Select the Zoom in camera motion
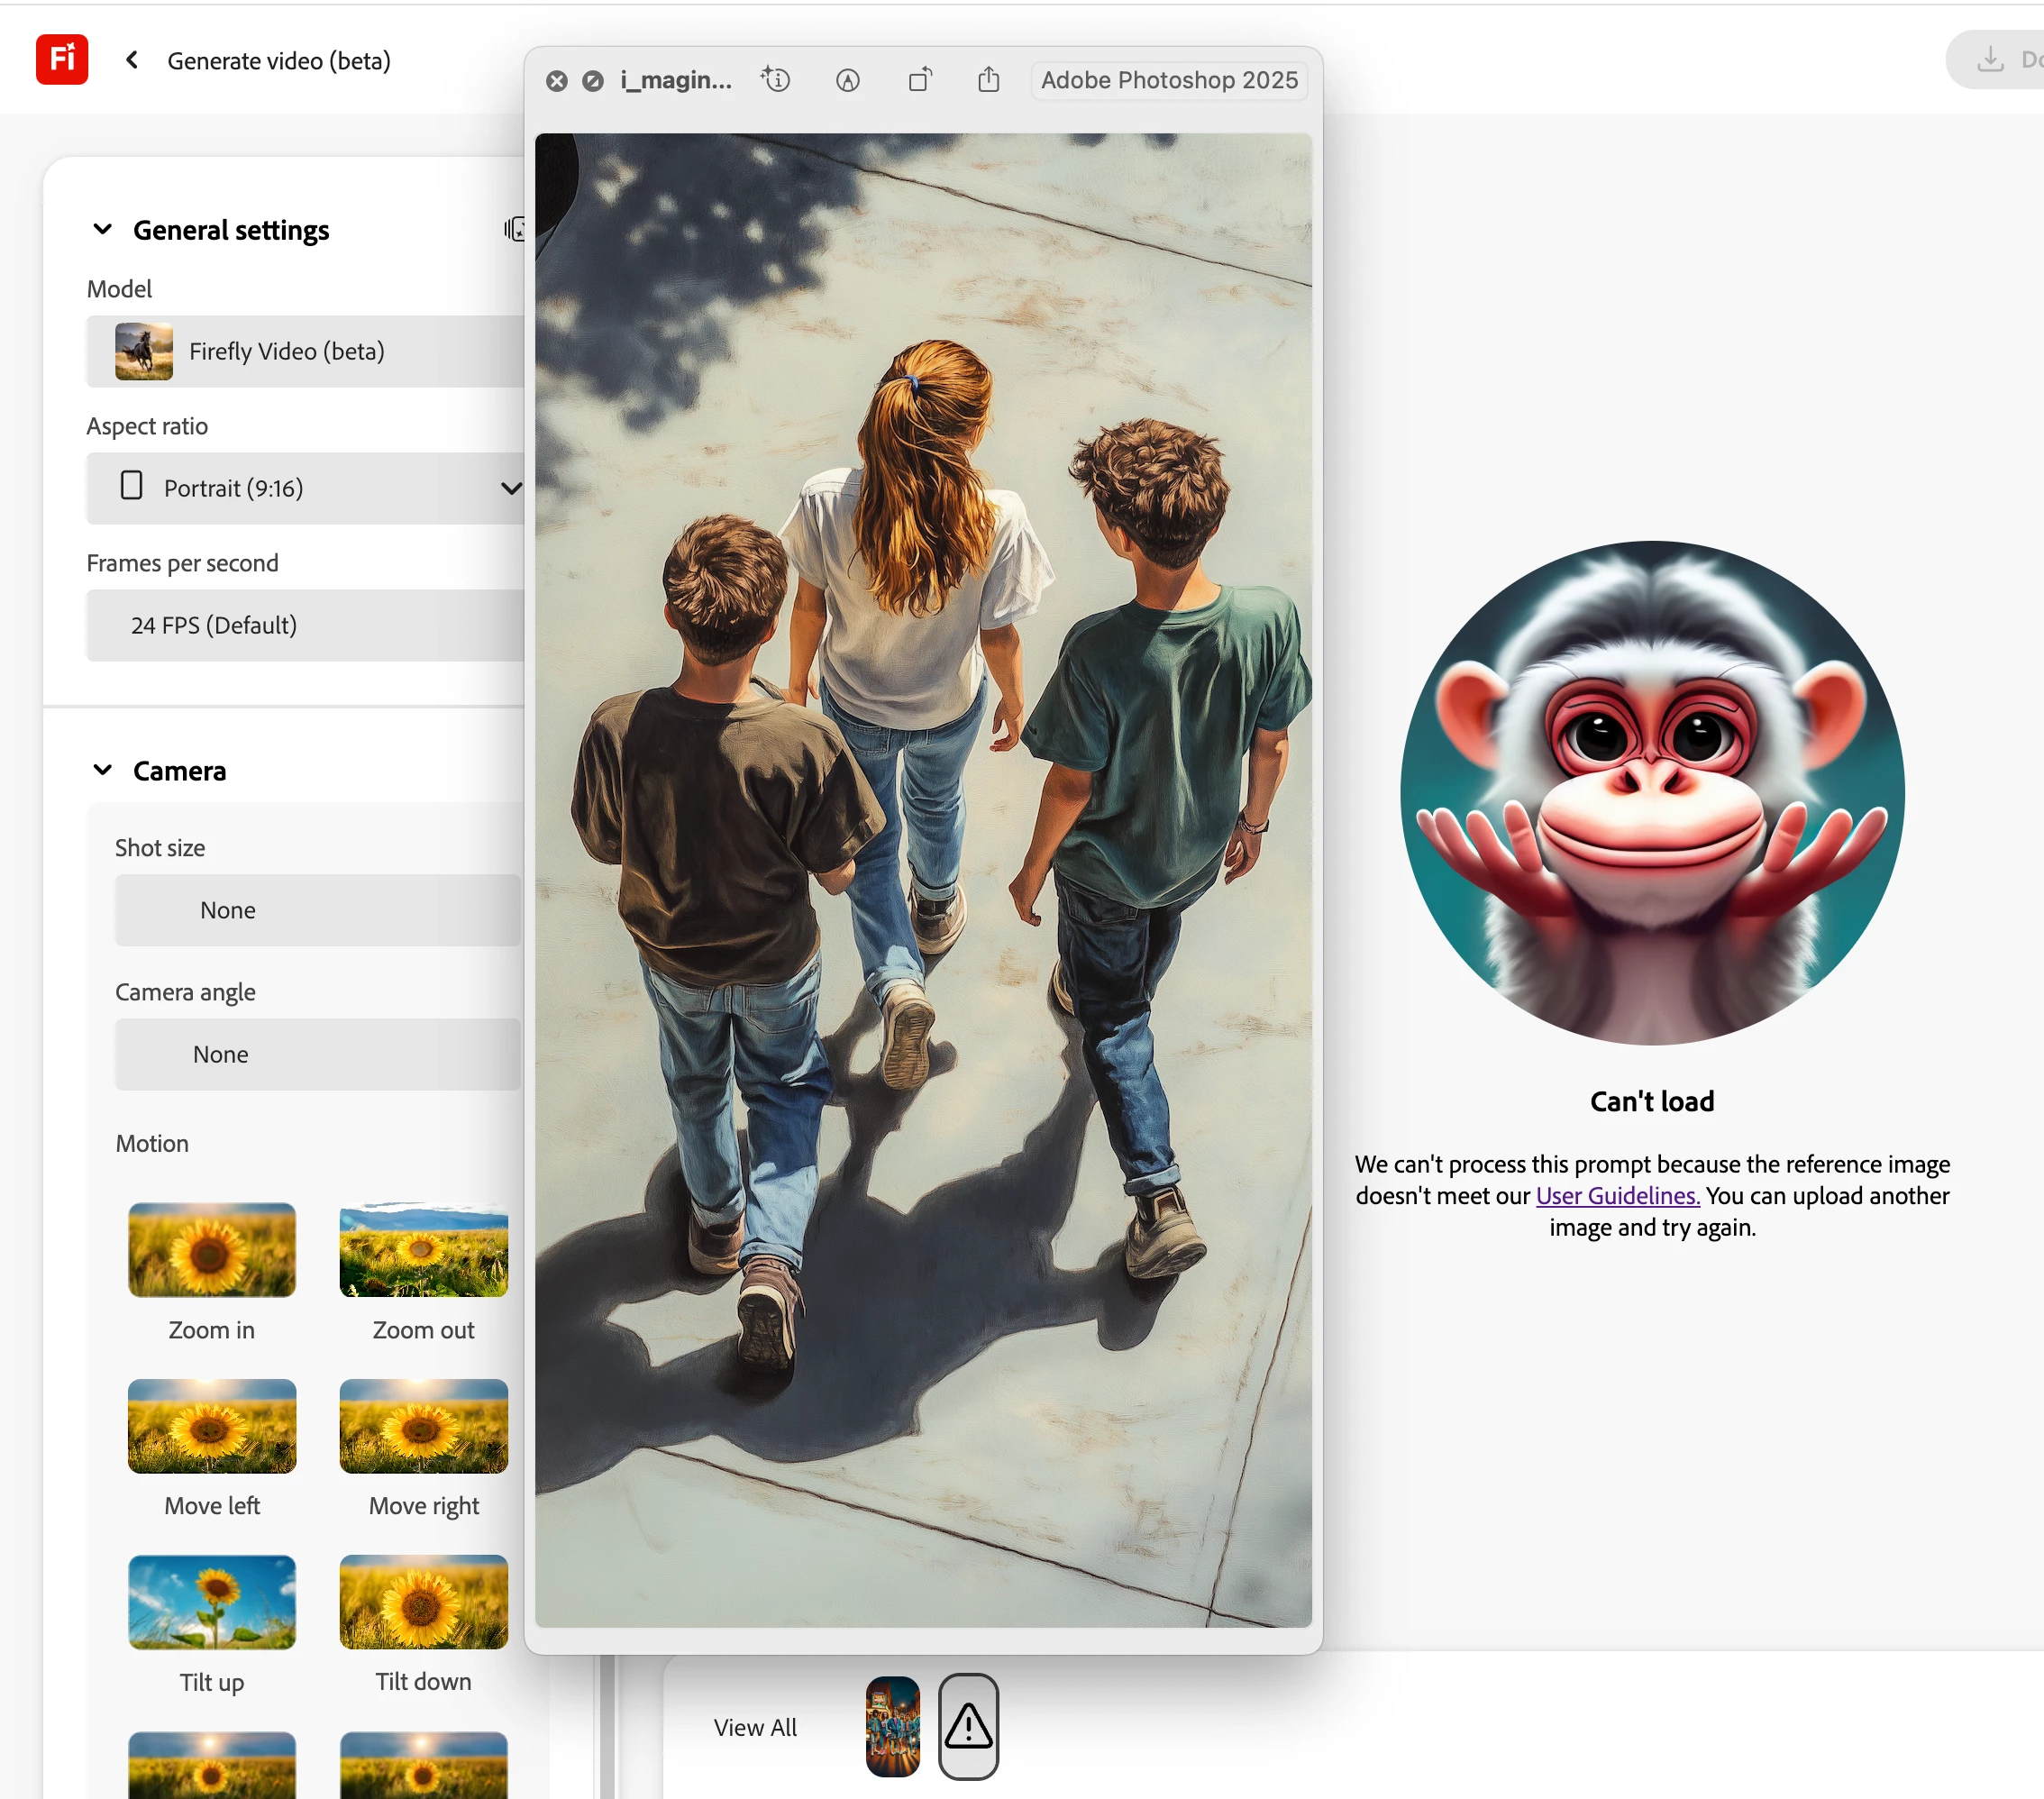Image resolution: width=2044 pixels, height=1799 pixels. (x=212, y=1250)
